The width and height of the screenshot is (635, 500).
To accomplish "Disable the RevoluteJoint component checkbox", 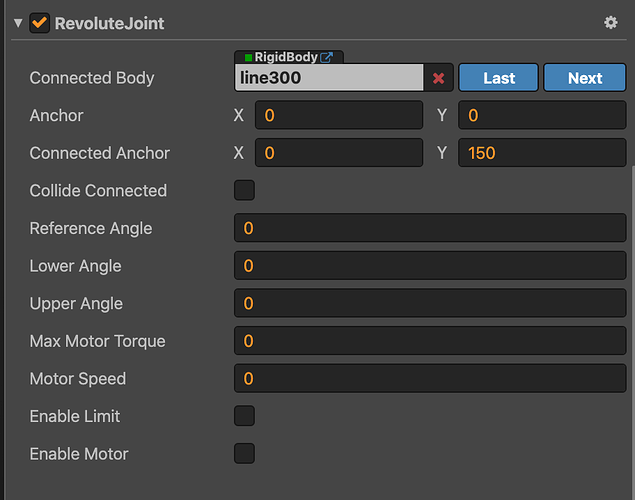I will tap(40, 22).
